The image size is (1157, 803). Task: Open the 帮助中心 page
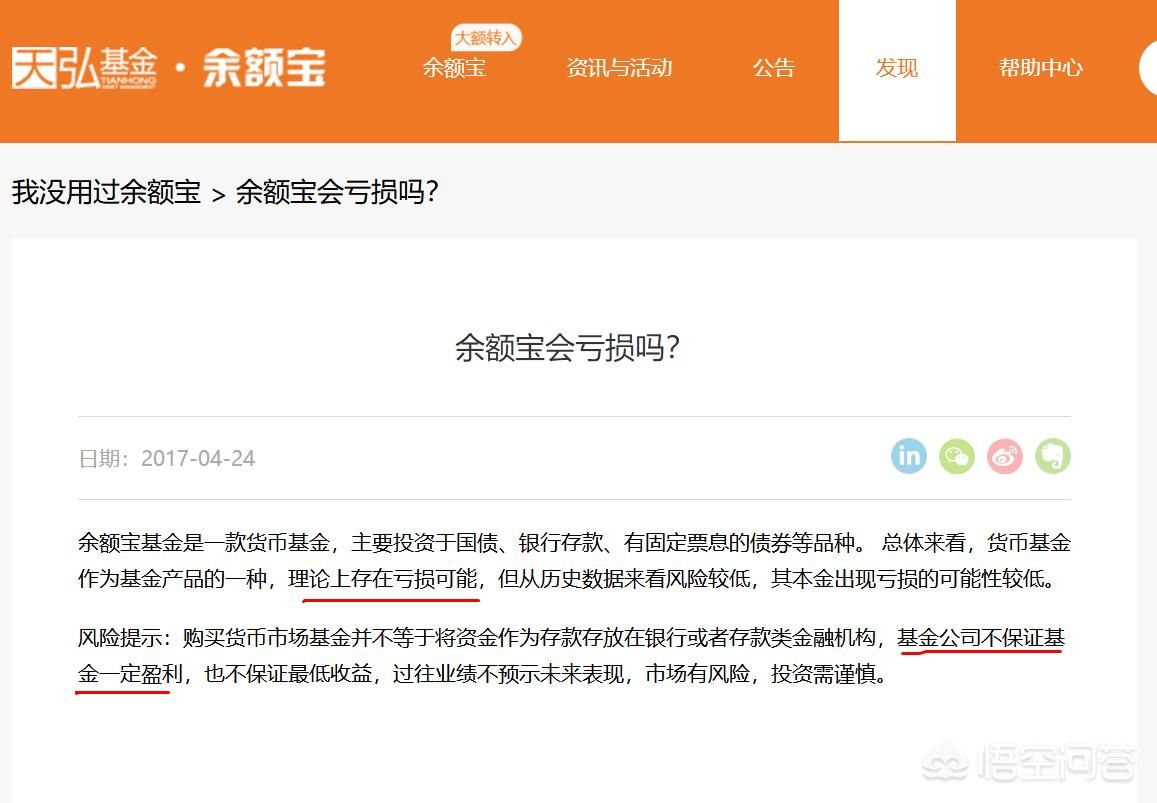[x=1040, y=68]
